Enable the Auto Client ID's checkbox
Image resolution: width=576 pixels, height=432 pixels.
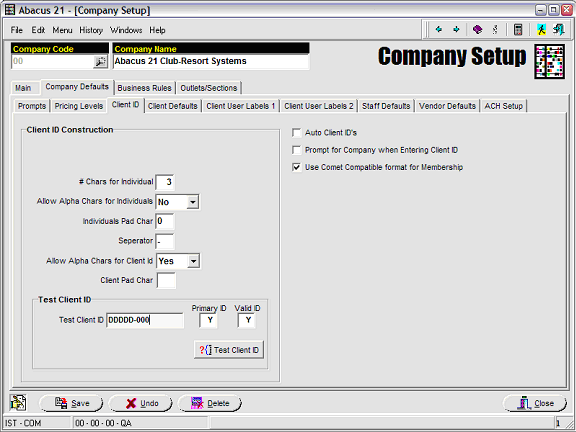click(x=296, y=133)
